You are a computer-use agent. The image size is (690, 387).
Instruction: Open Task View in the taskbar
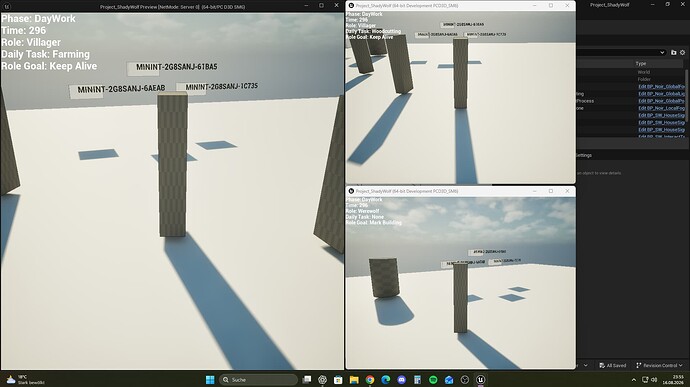click(307, 380)
